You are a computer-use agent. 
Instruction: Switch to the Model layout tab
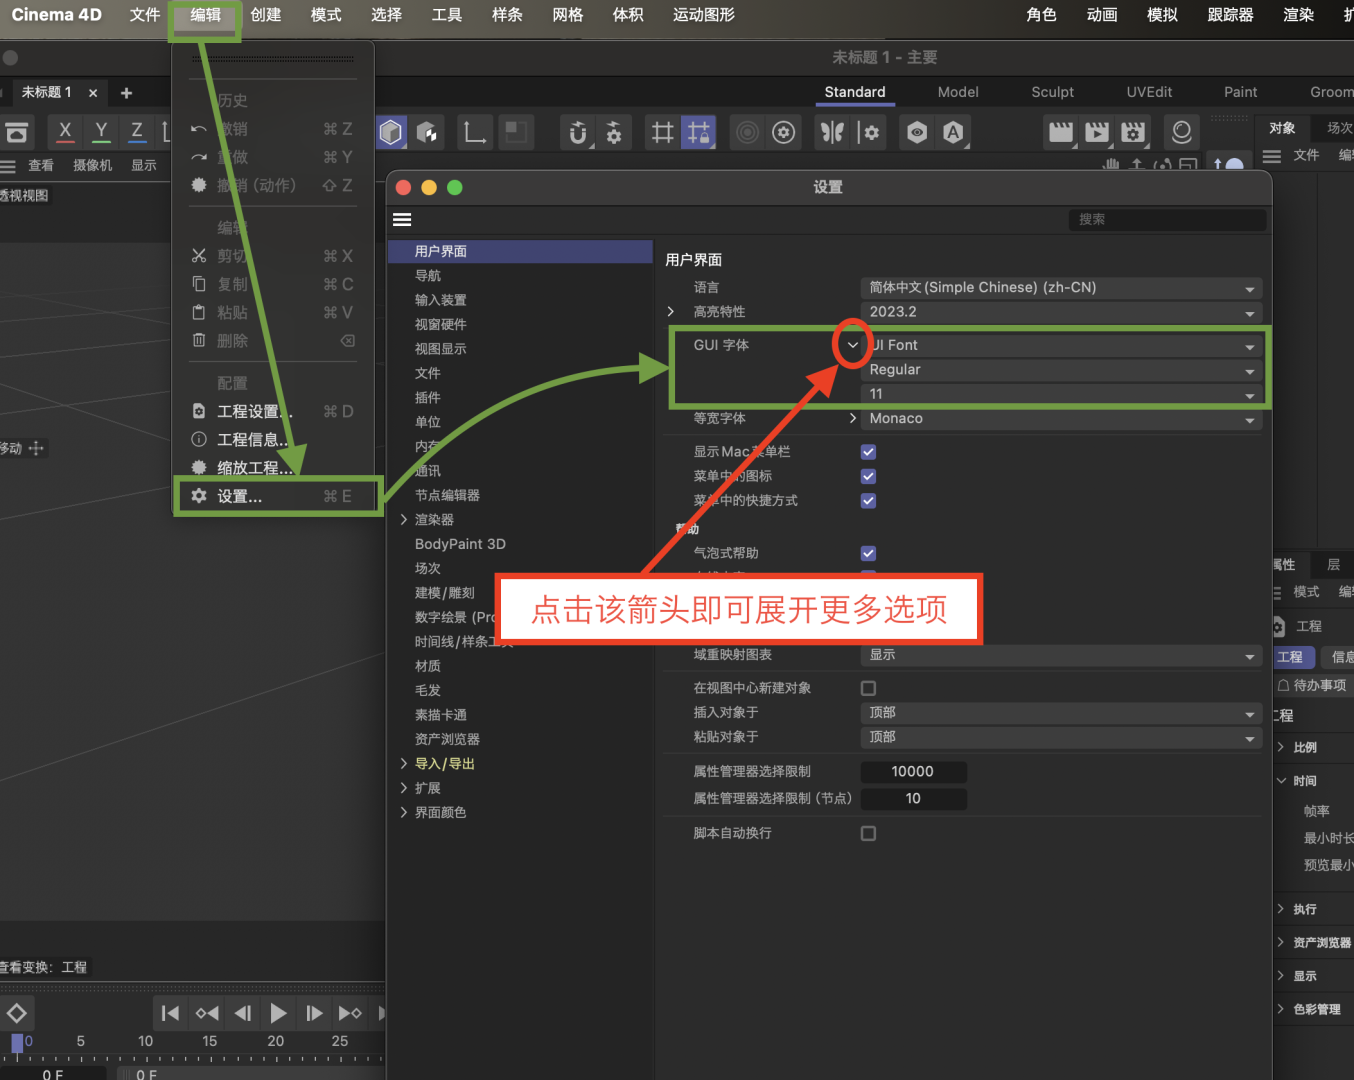point(958,92)
